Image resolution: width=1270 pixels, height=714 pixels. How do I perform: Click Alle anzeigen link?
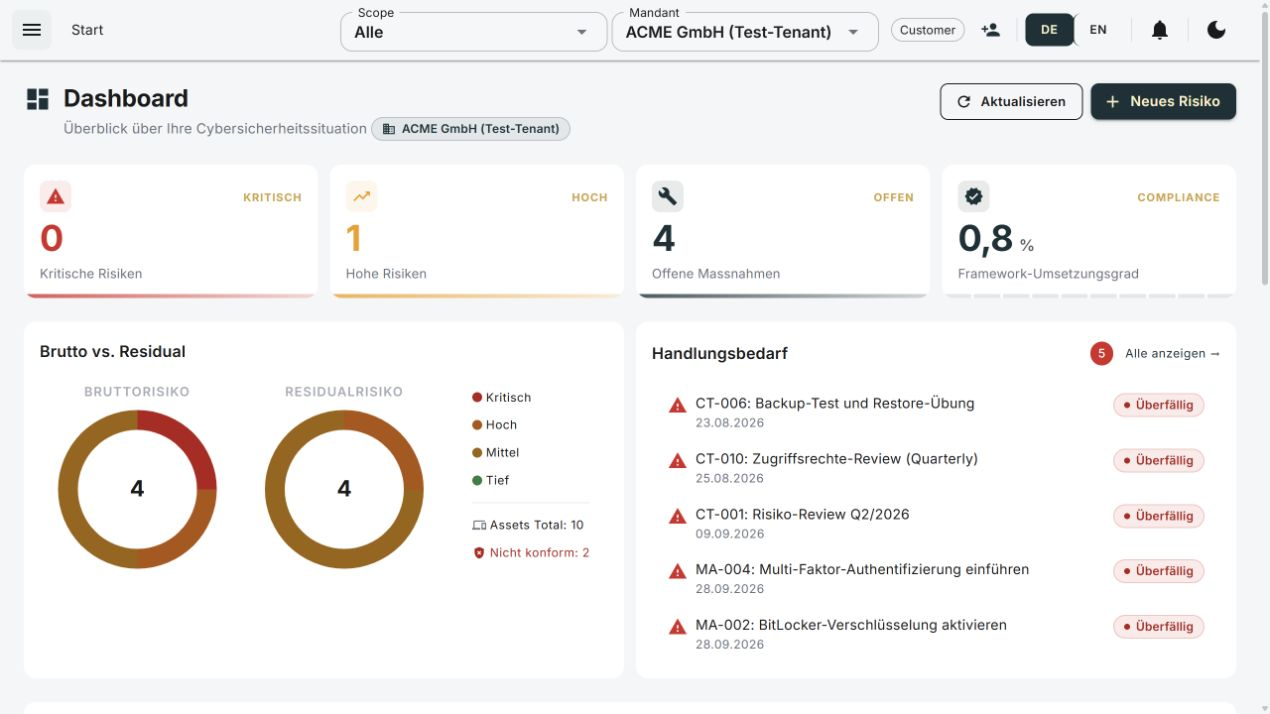[x=1172, y=354]
